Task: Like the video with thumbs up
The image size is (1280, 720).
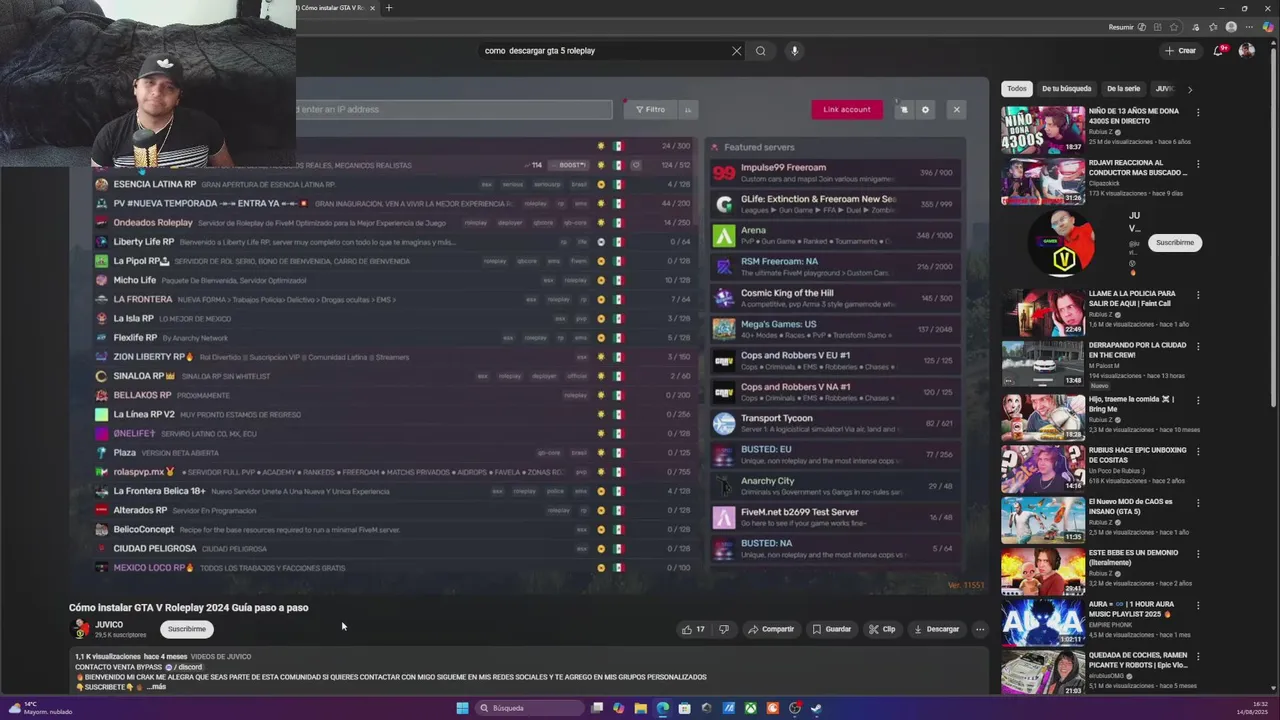Action: [x=693, y=629]
